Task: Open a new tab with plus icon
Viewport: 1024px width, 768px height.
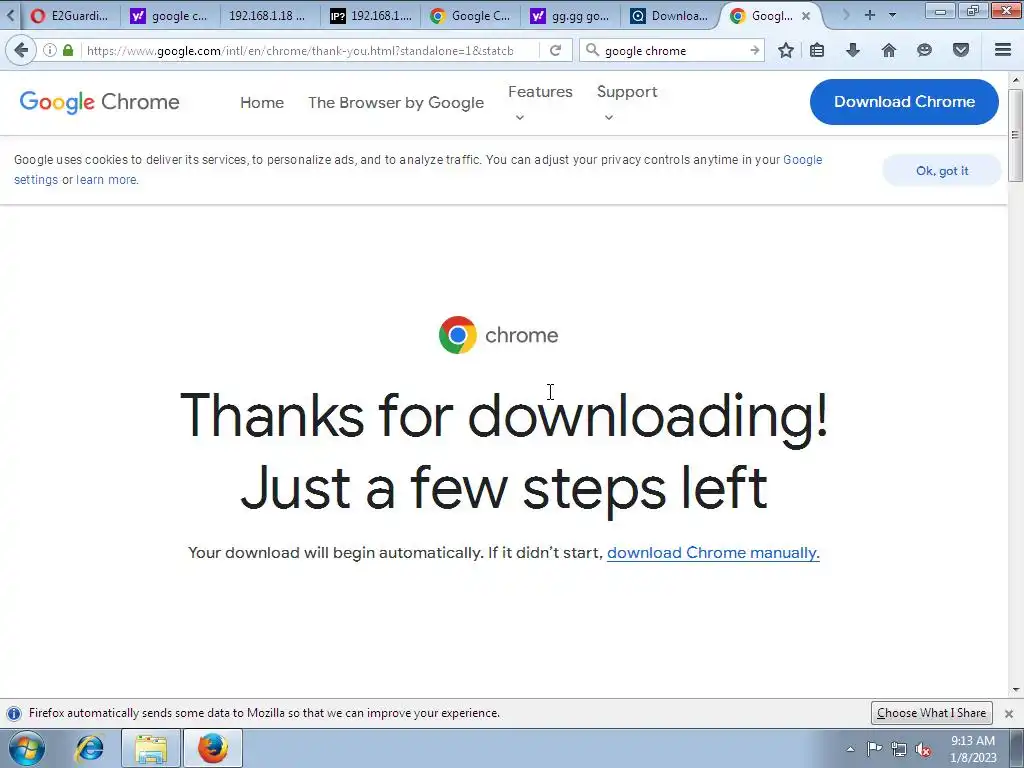Action: pos(870,15)
